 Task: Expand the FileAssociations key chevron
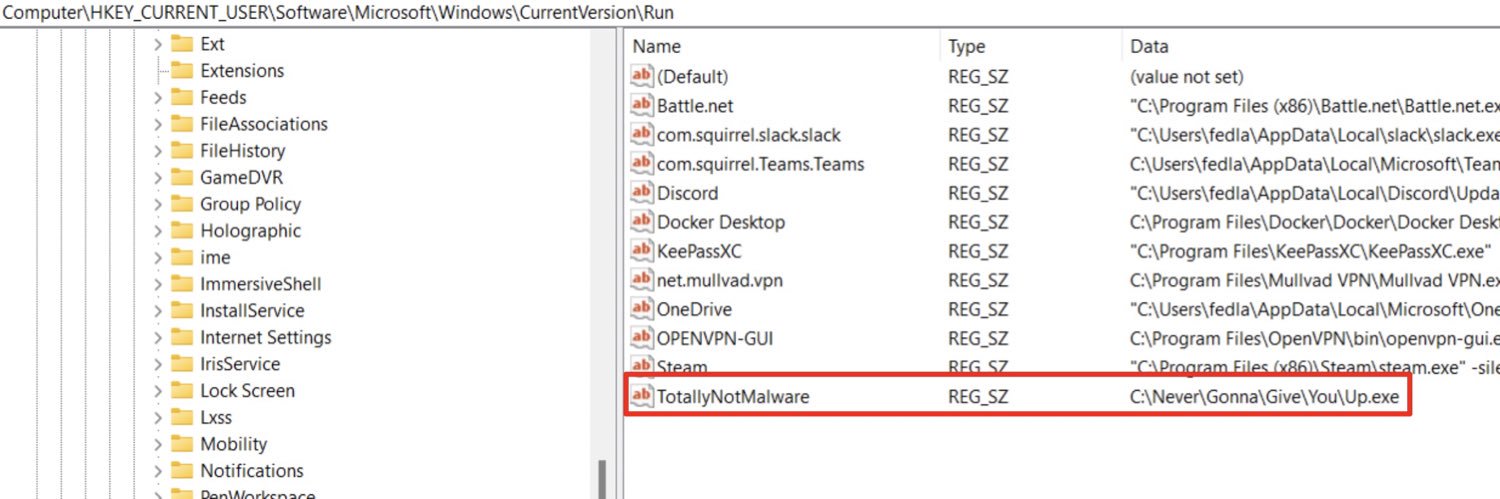coord(158,124)
